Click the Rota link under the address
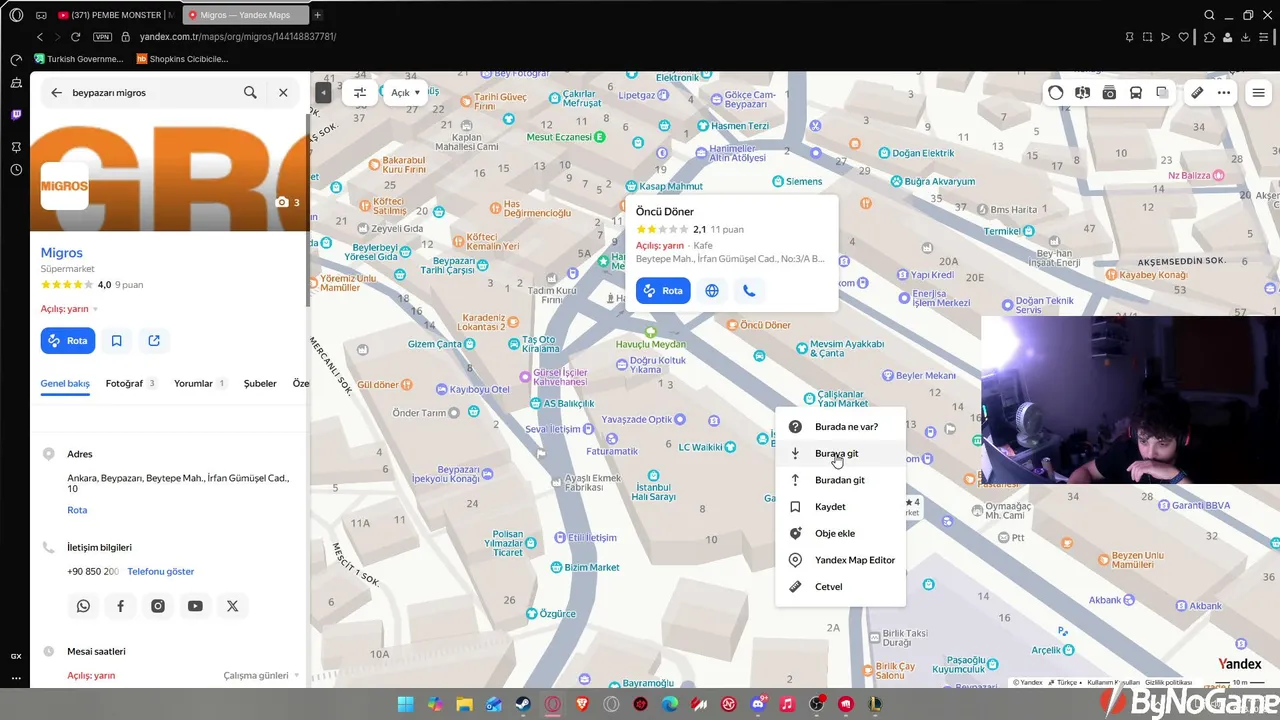 [77, 510]
